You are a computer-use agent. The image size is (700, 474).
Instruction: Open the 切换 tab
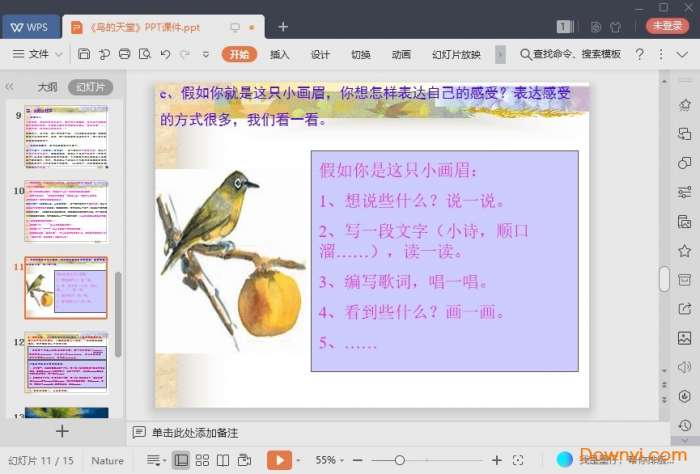pyautogui.click(x=361, y=54)
